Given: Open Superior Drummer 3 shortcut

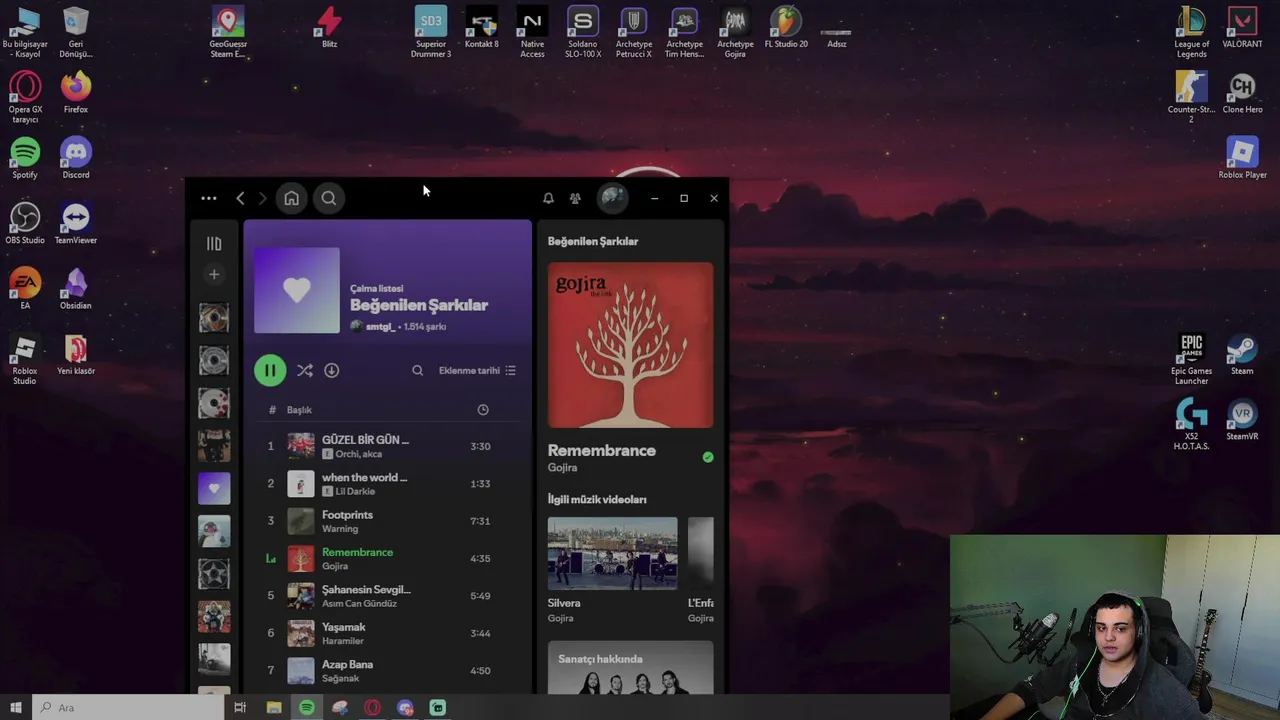Looking at the screenshot, I should 431,33.
